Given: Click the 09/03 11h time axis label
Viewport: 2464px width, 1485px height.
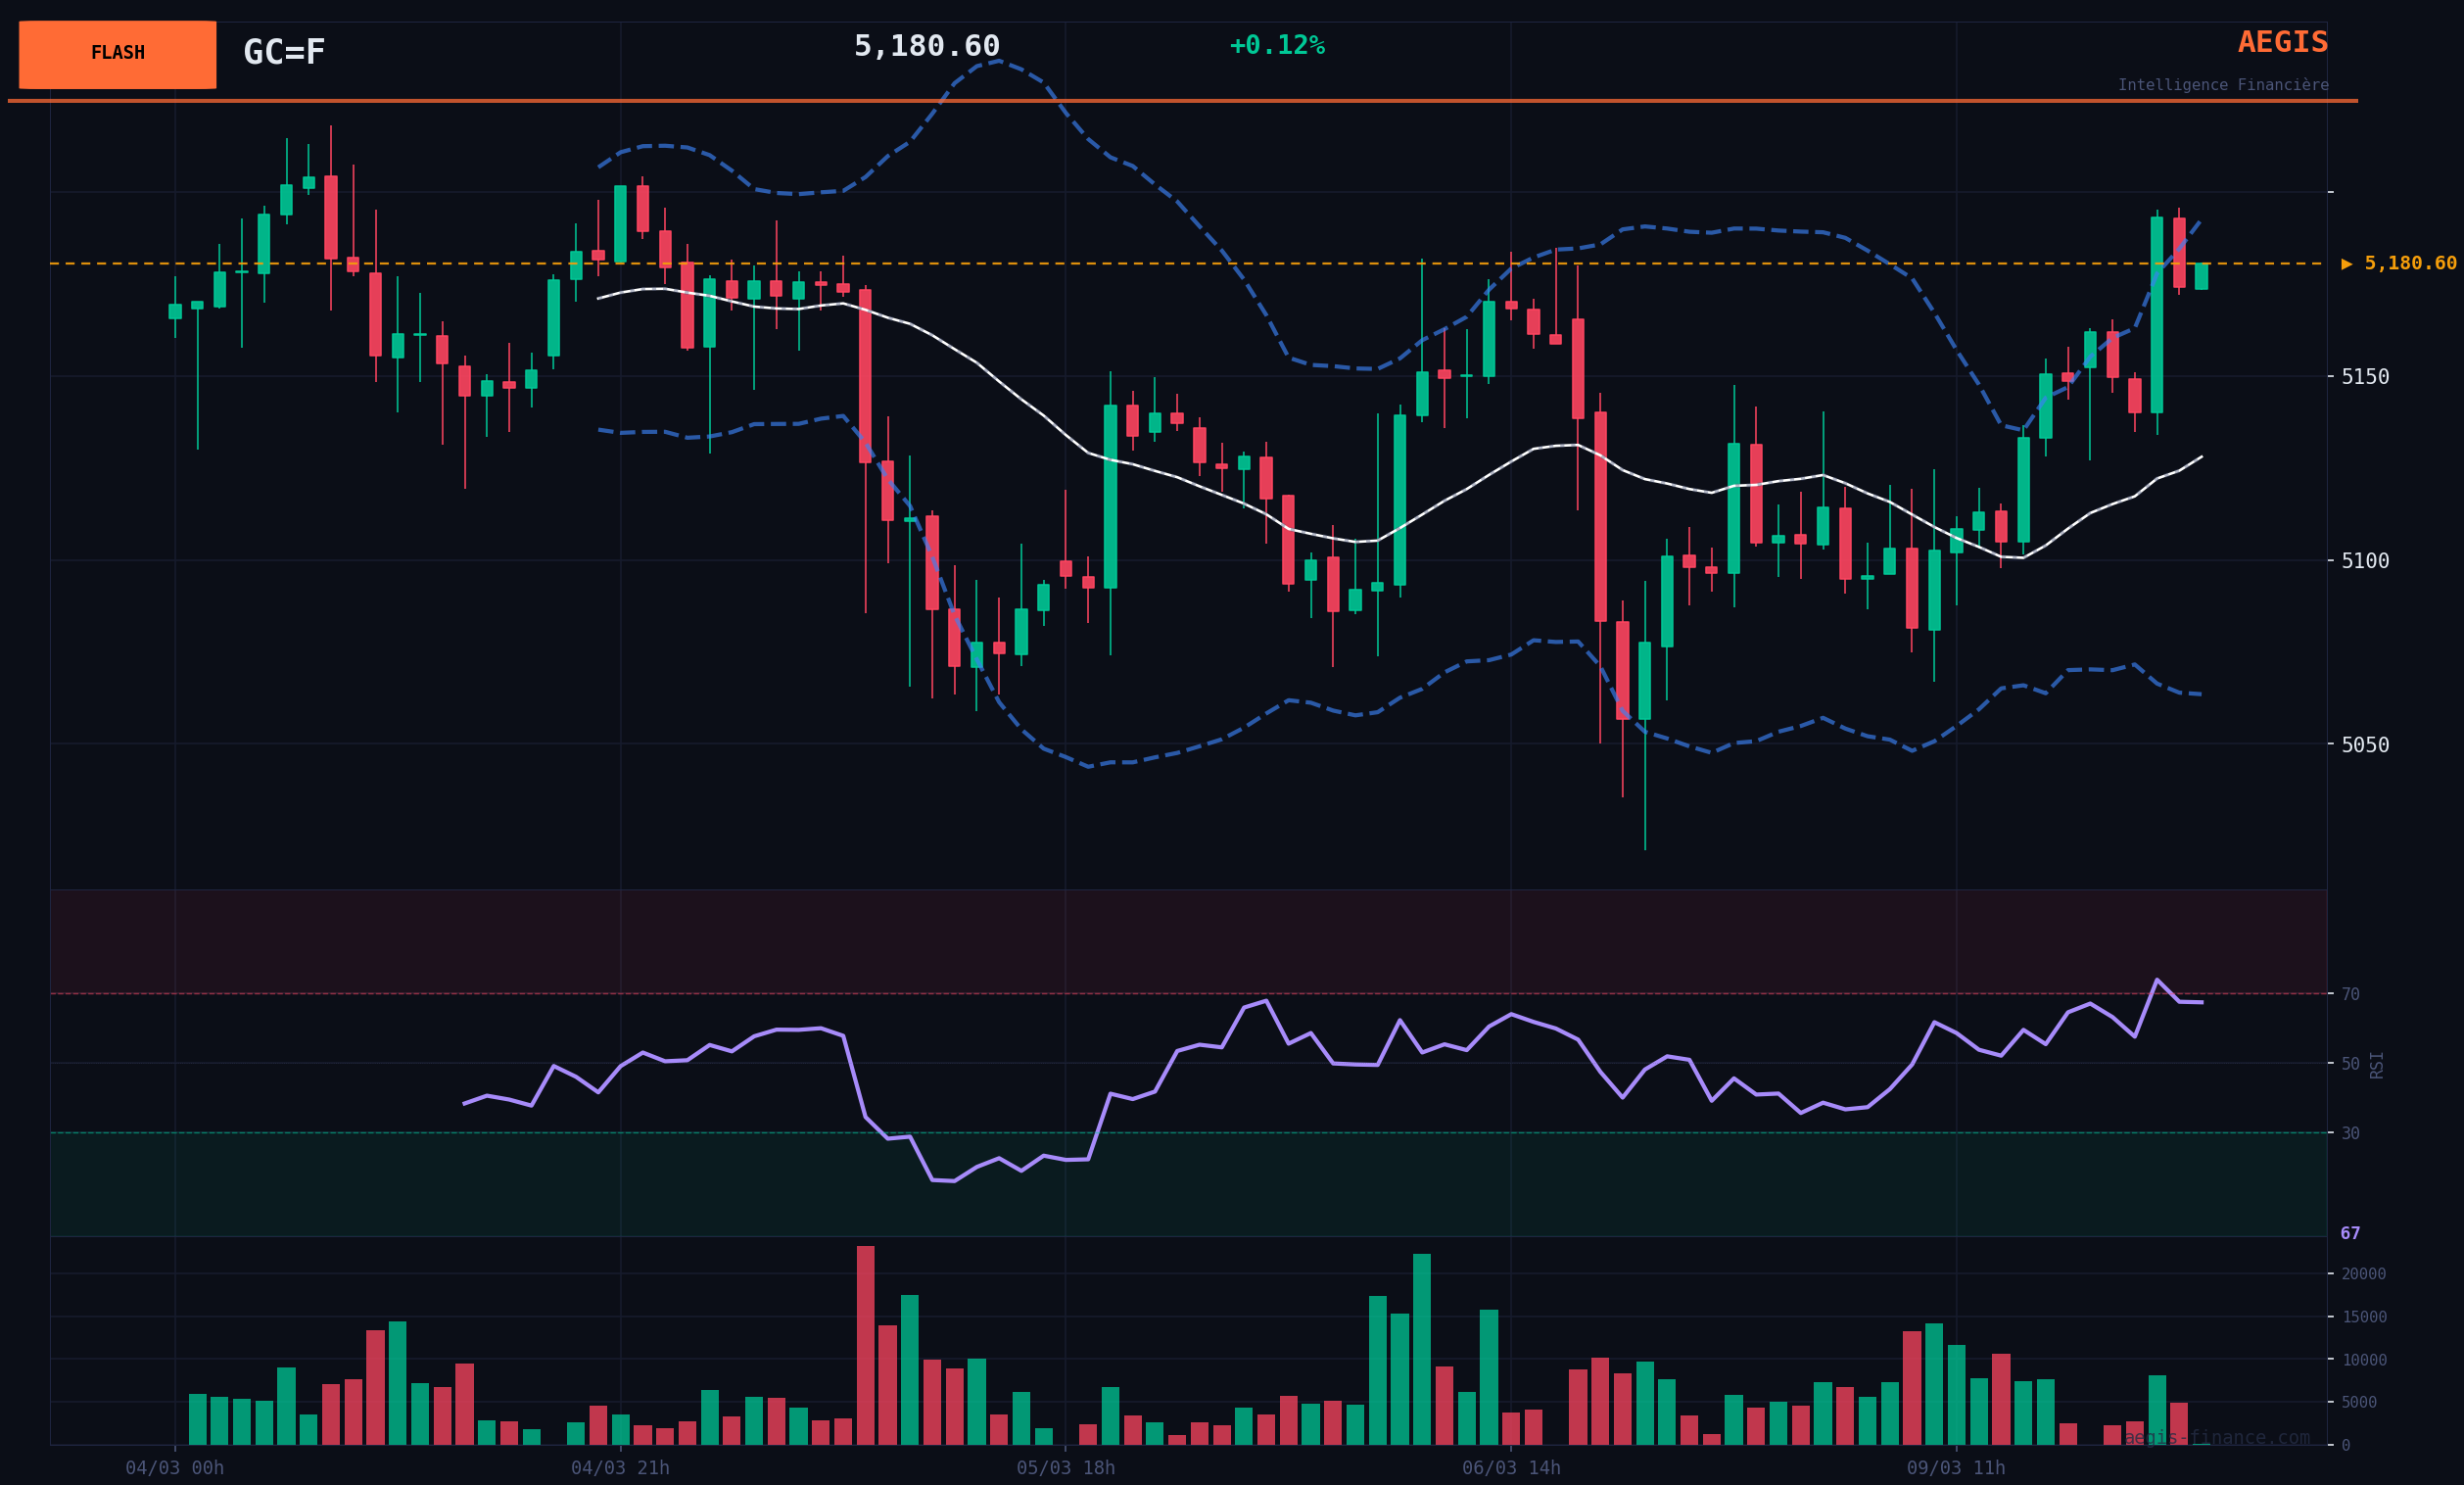Looking at the screenshot, I should [1955, 1468].
